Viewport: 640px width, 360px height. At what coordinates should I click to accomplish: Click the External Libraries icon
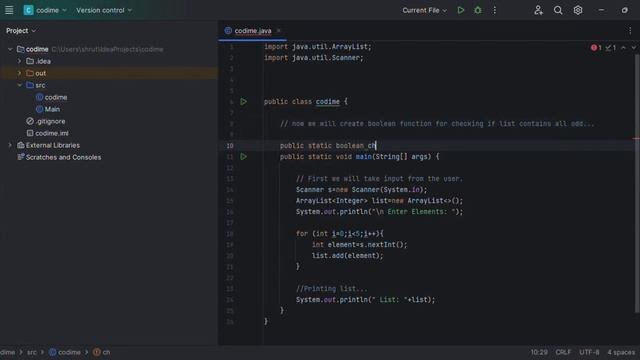(x=20, y=145)
